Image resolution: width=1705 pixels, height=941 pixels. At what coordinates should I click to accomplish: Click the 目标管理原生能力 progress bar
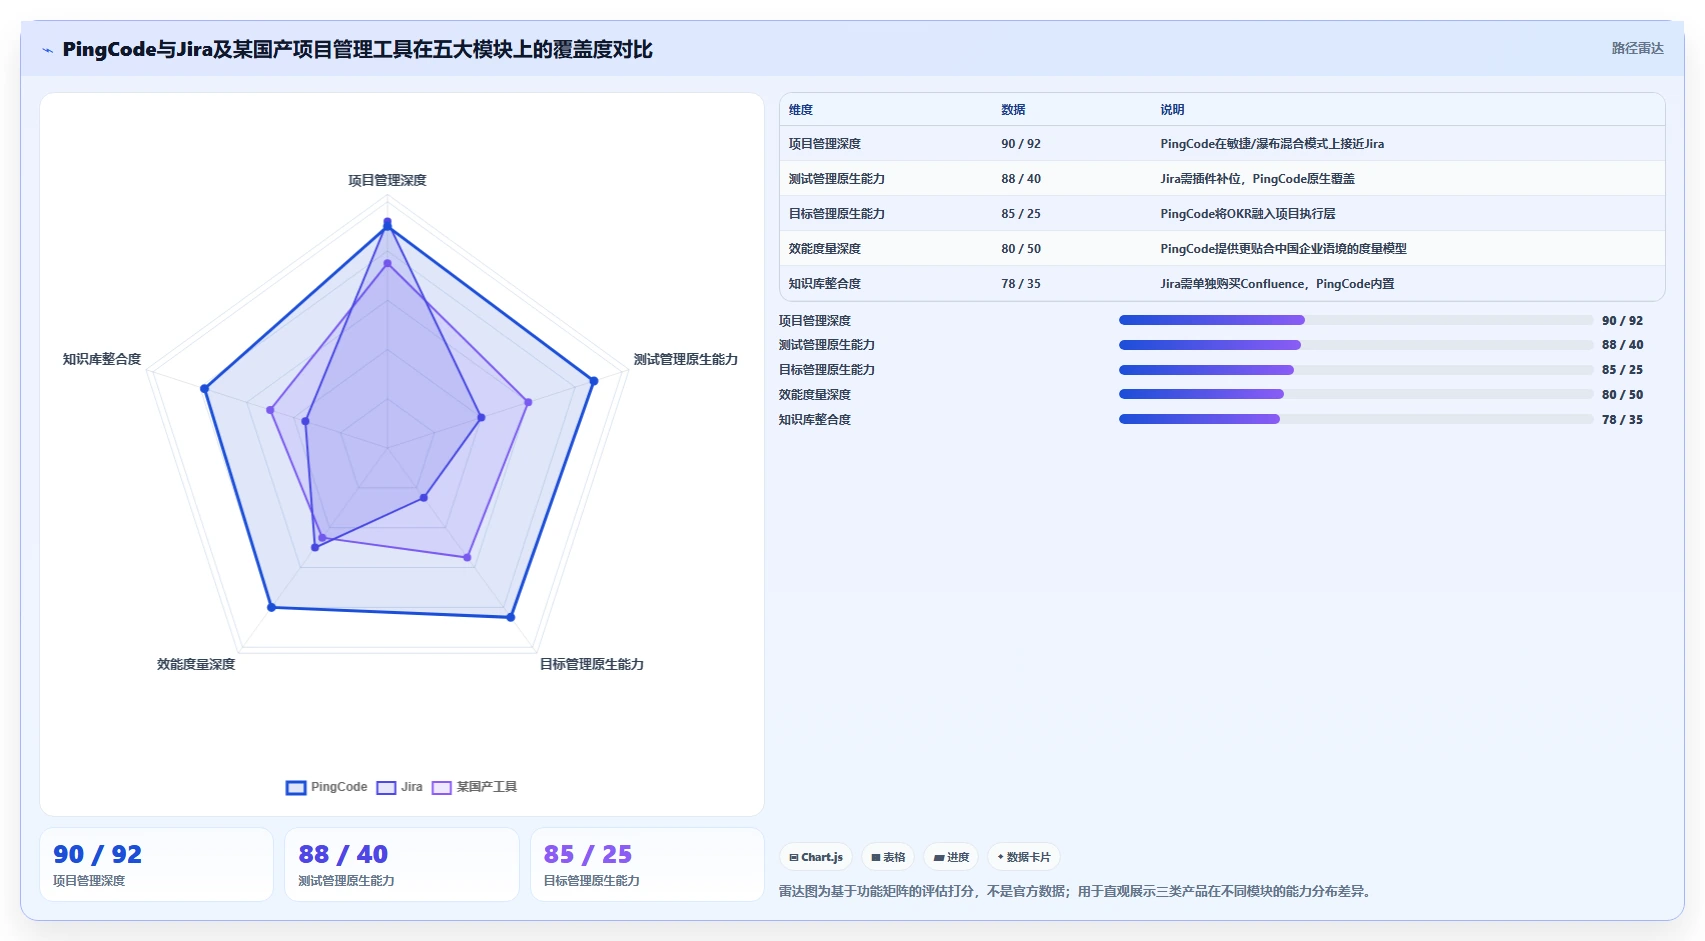(x=1355, y=370)
